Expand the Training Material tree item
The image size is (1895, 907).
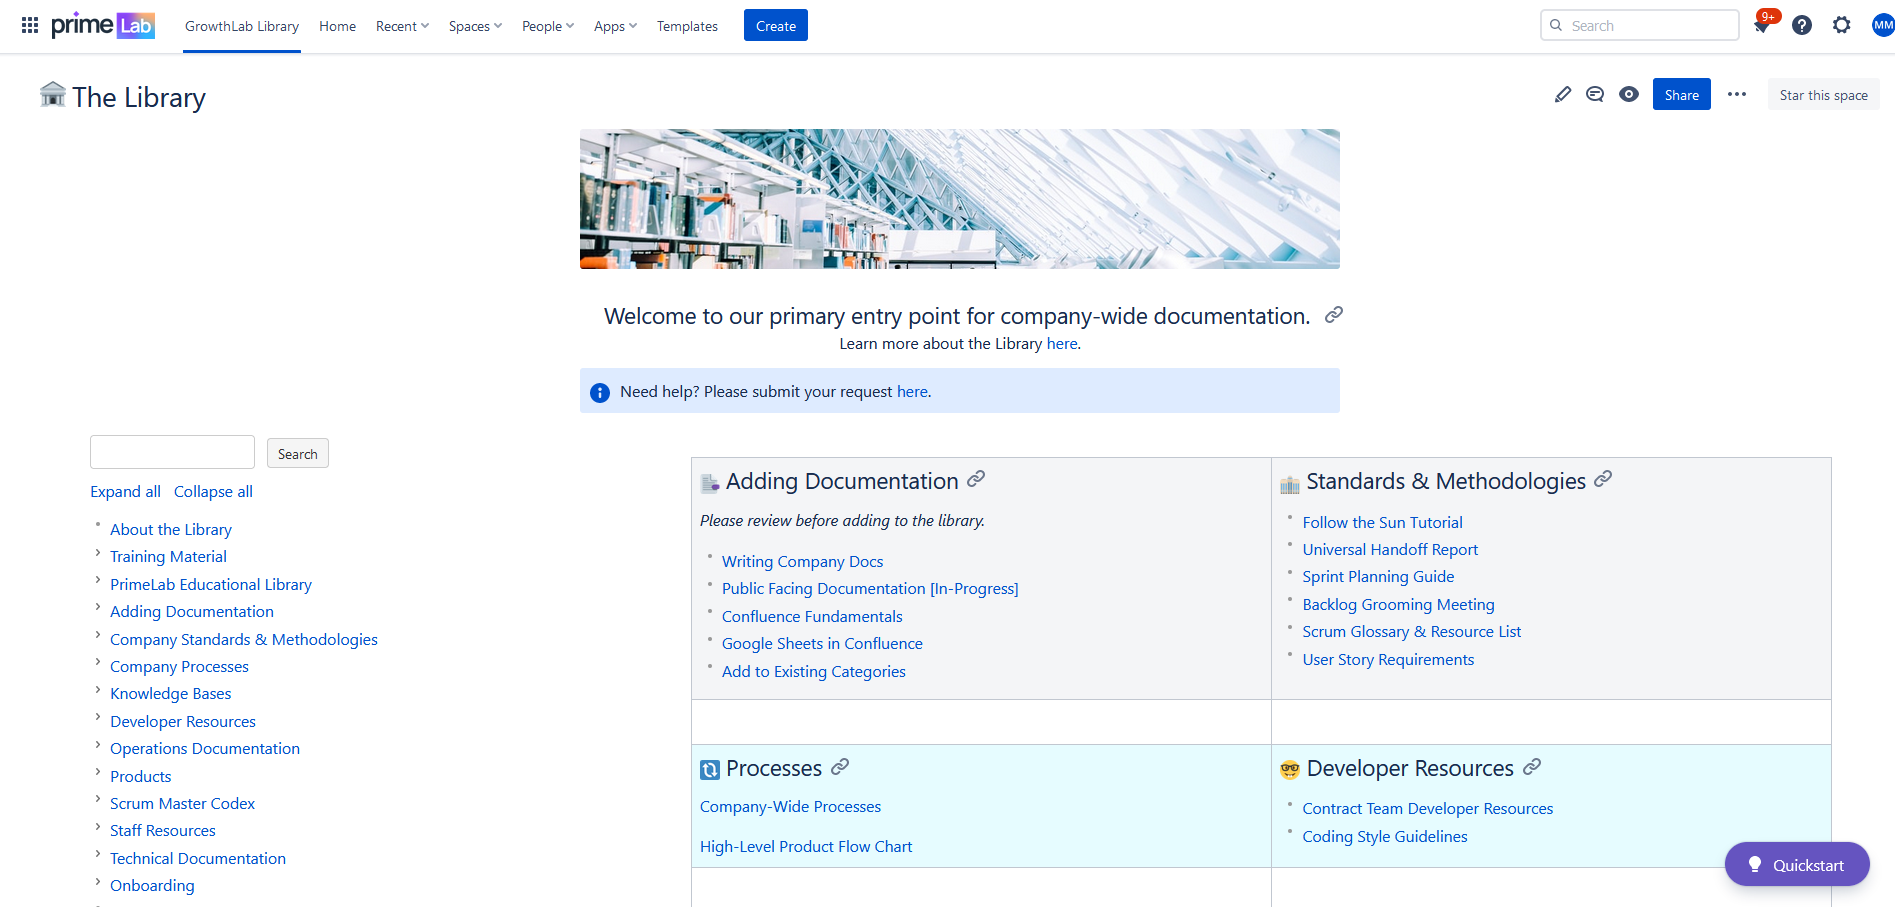98,554
